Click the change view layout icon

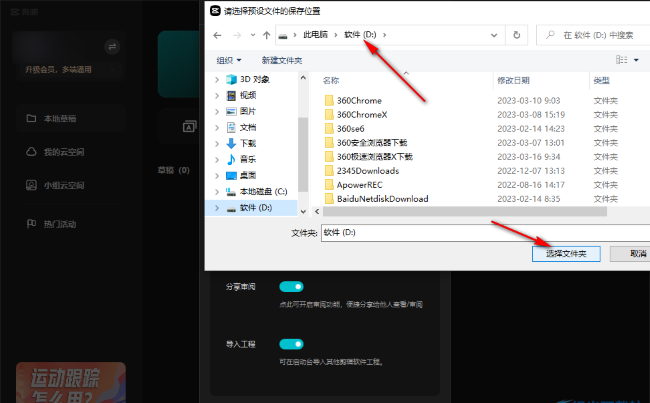click(622, 60)
